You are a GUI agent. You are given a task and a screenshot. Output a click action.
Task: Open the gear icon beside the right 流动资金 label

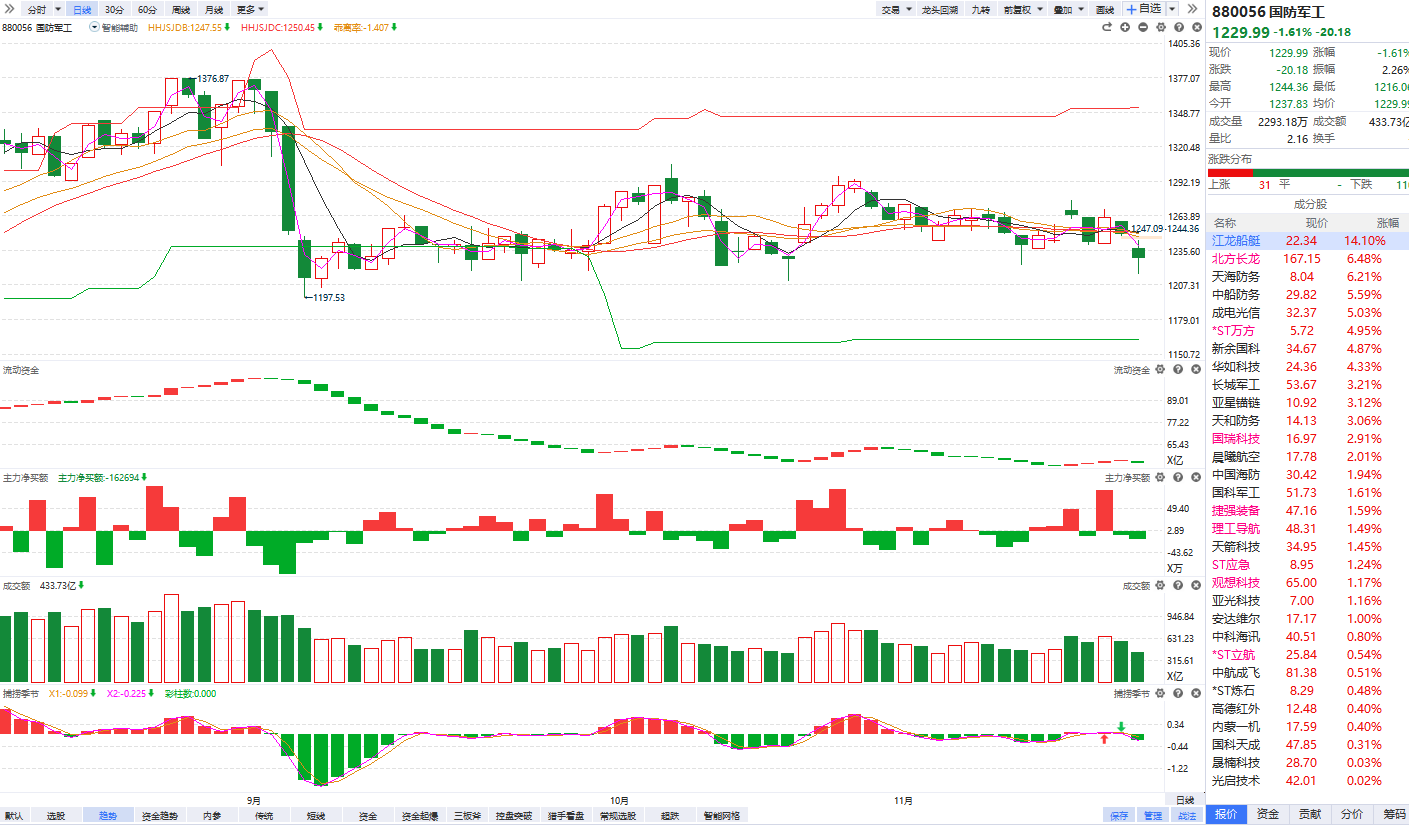[x=1160, y=370]
